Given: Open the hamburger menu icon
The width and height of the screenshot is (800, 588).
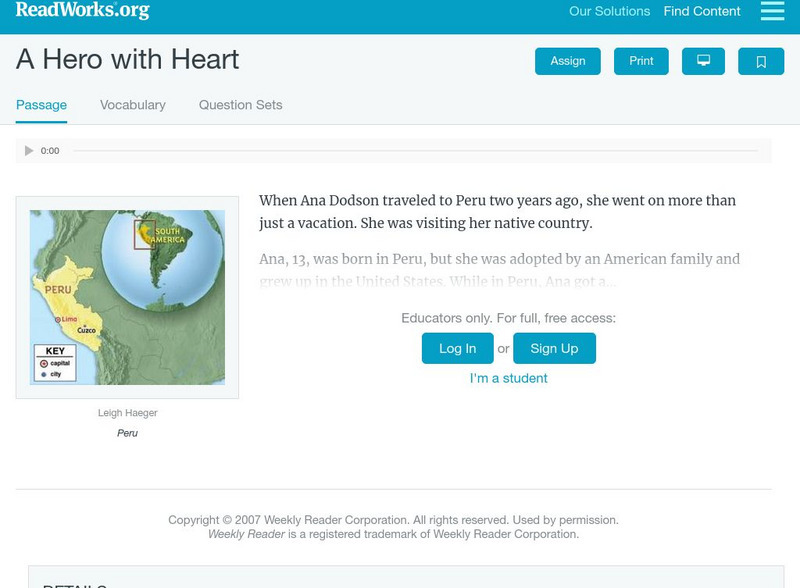Looking at the screenshot, I should [772, 11].
